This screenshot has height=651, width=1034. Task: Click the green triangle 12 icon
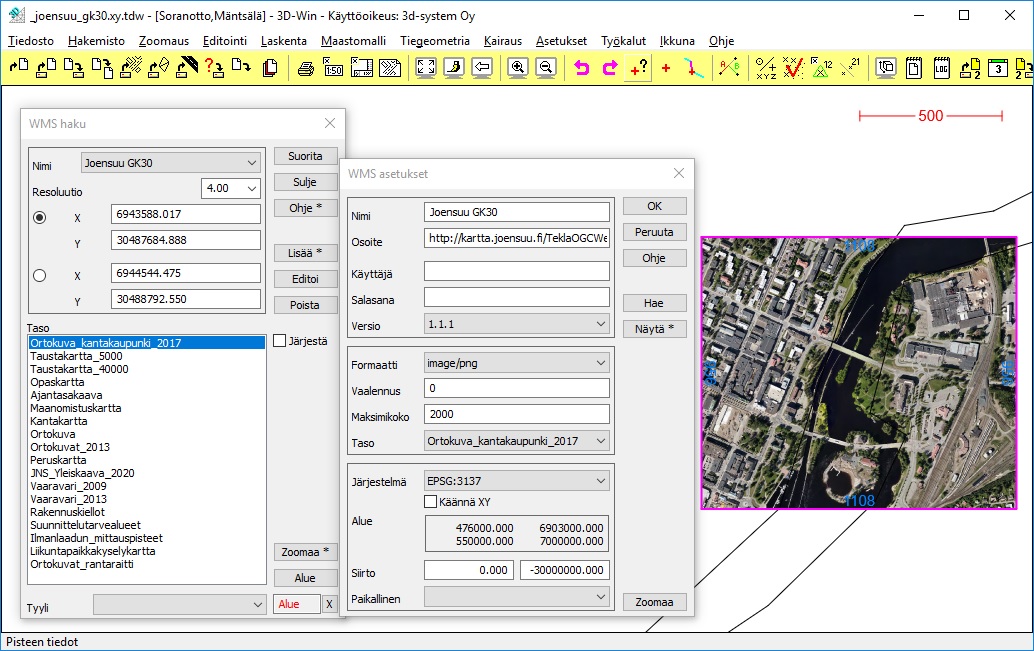pos(821,67)
